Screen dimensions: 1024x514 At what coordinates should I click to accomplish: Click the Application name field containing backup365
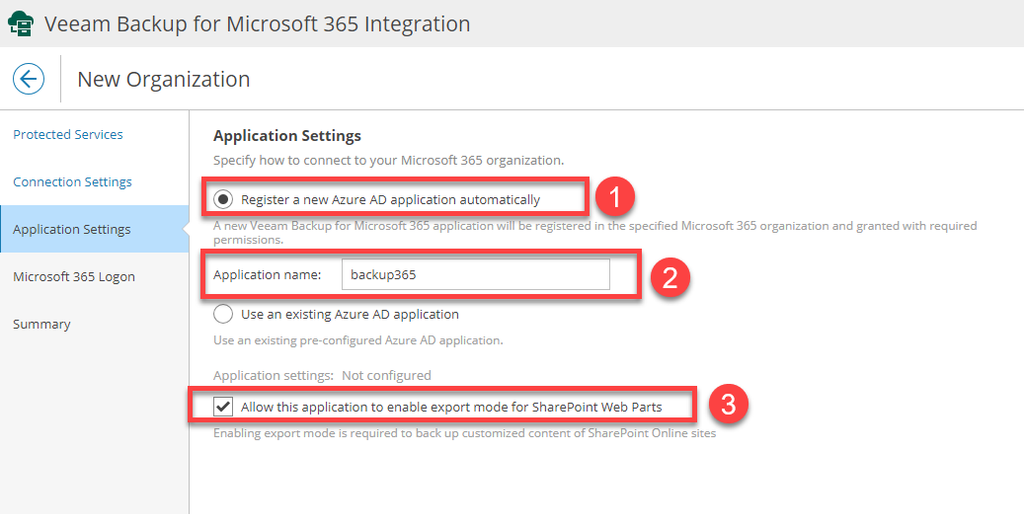474,275
